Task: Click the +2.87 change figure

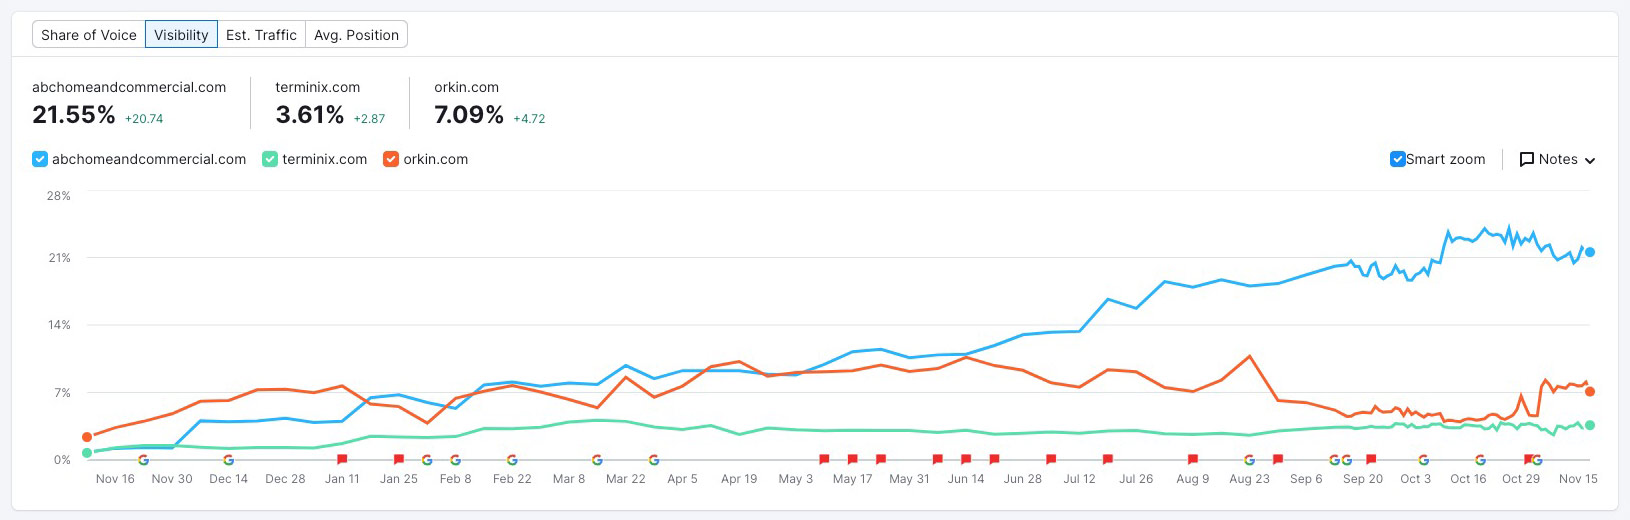Action: tap(369, 118)
